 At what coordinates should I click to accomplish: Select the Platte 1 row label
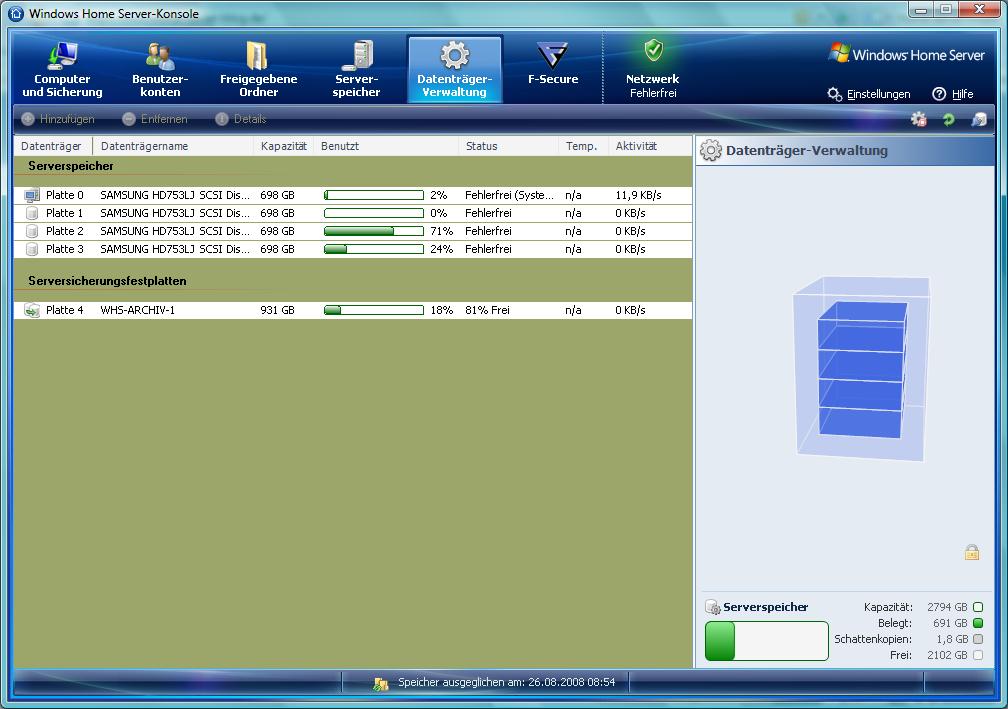64,213
